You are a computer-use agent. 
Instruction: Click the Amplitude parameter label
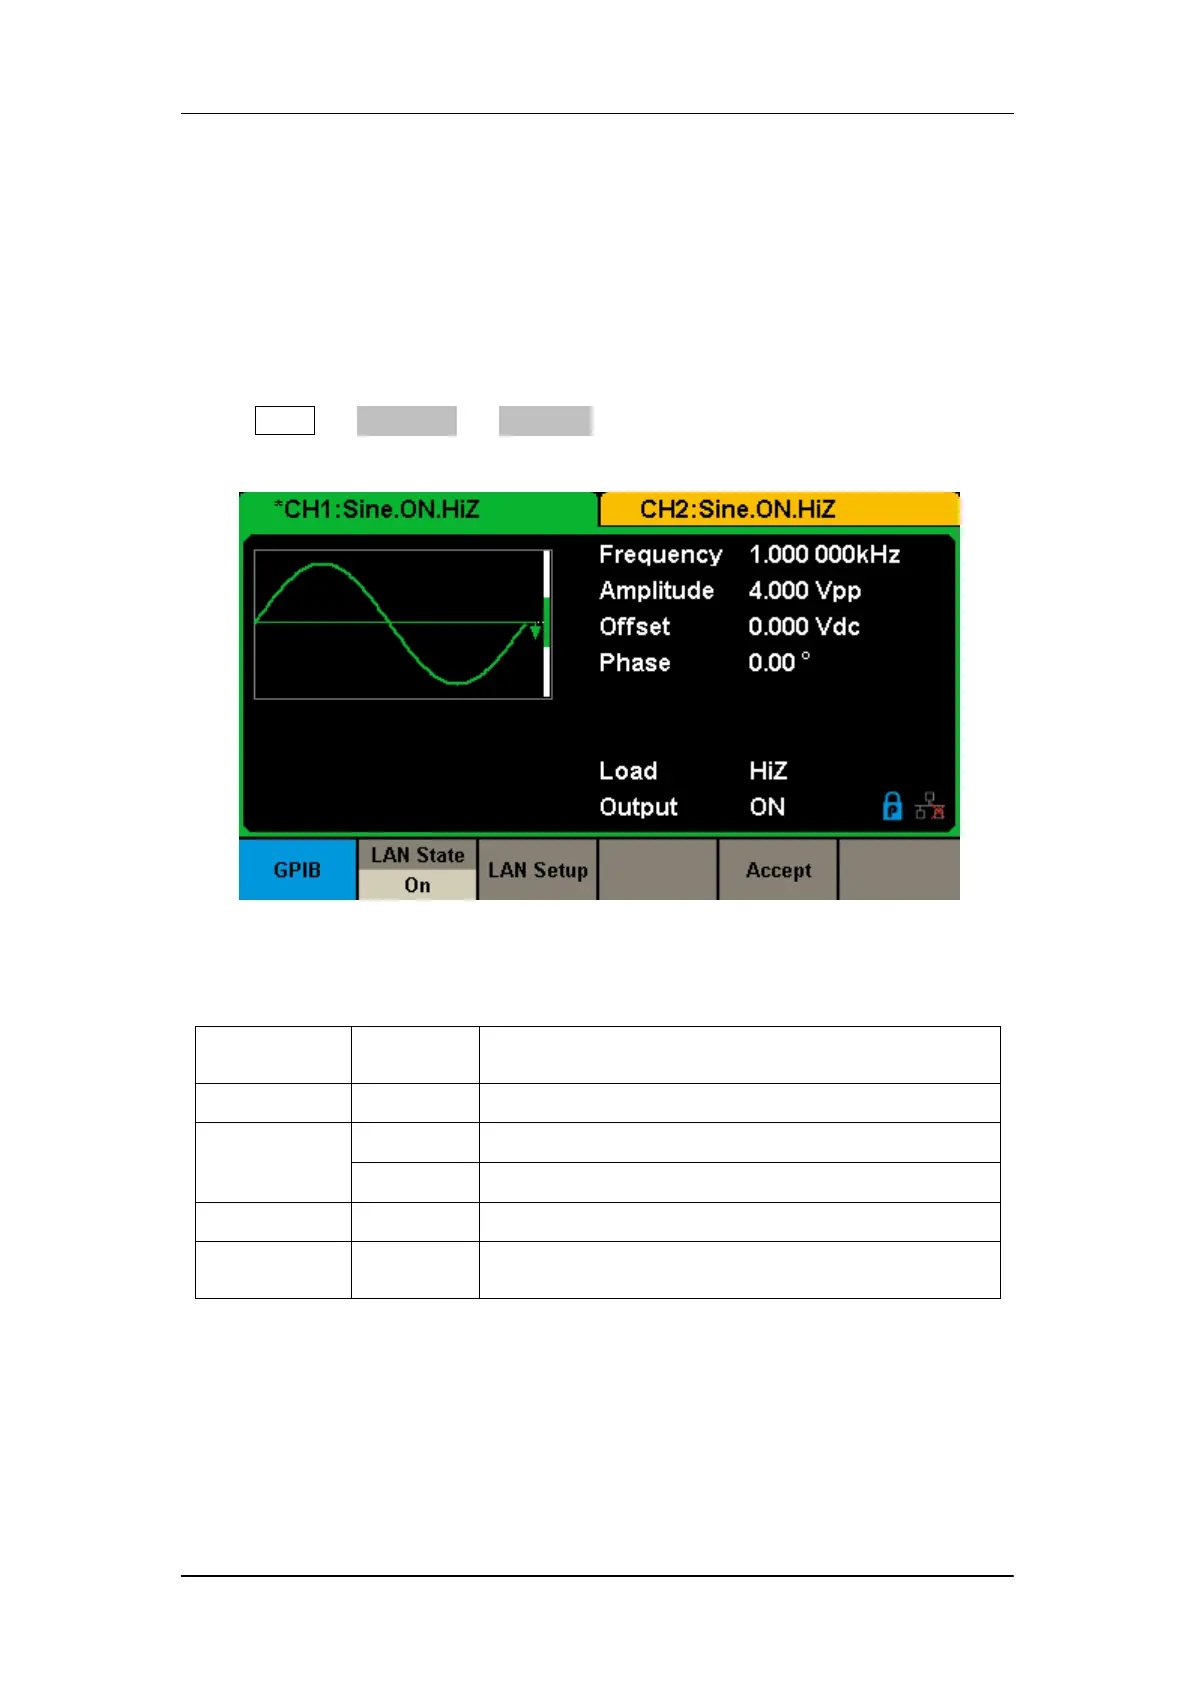click(656, 591)
